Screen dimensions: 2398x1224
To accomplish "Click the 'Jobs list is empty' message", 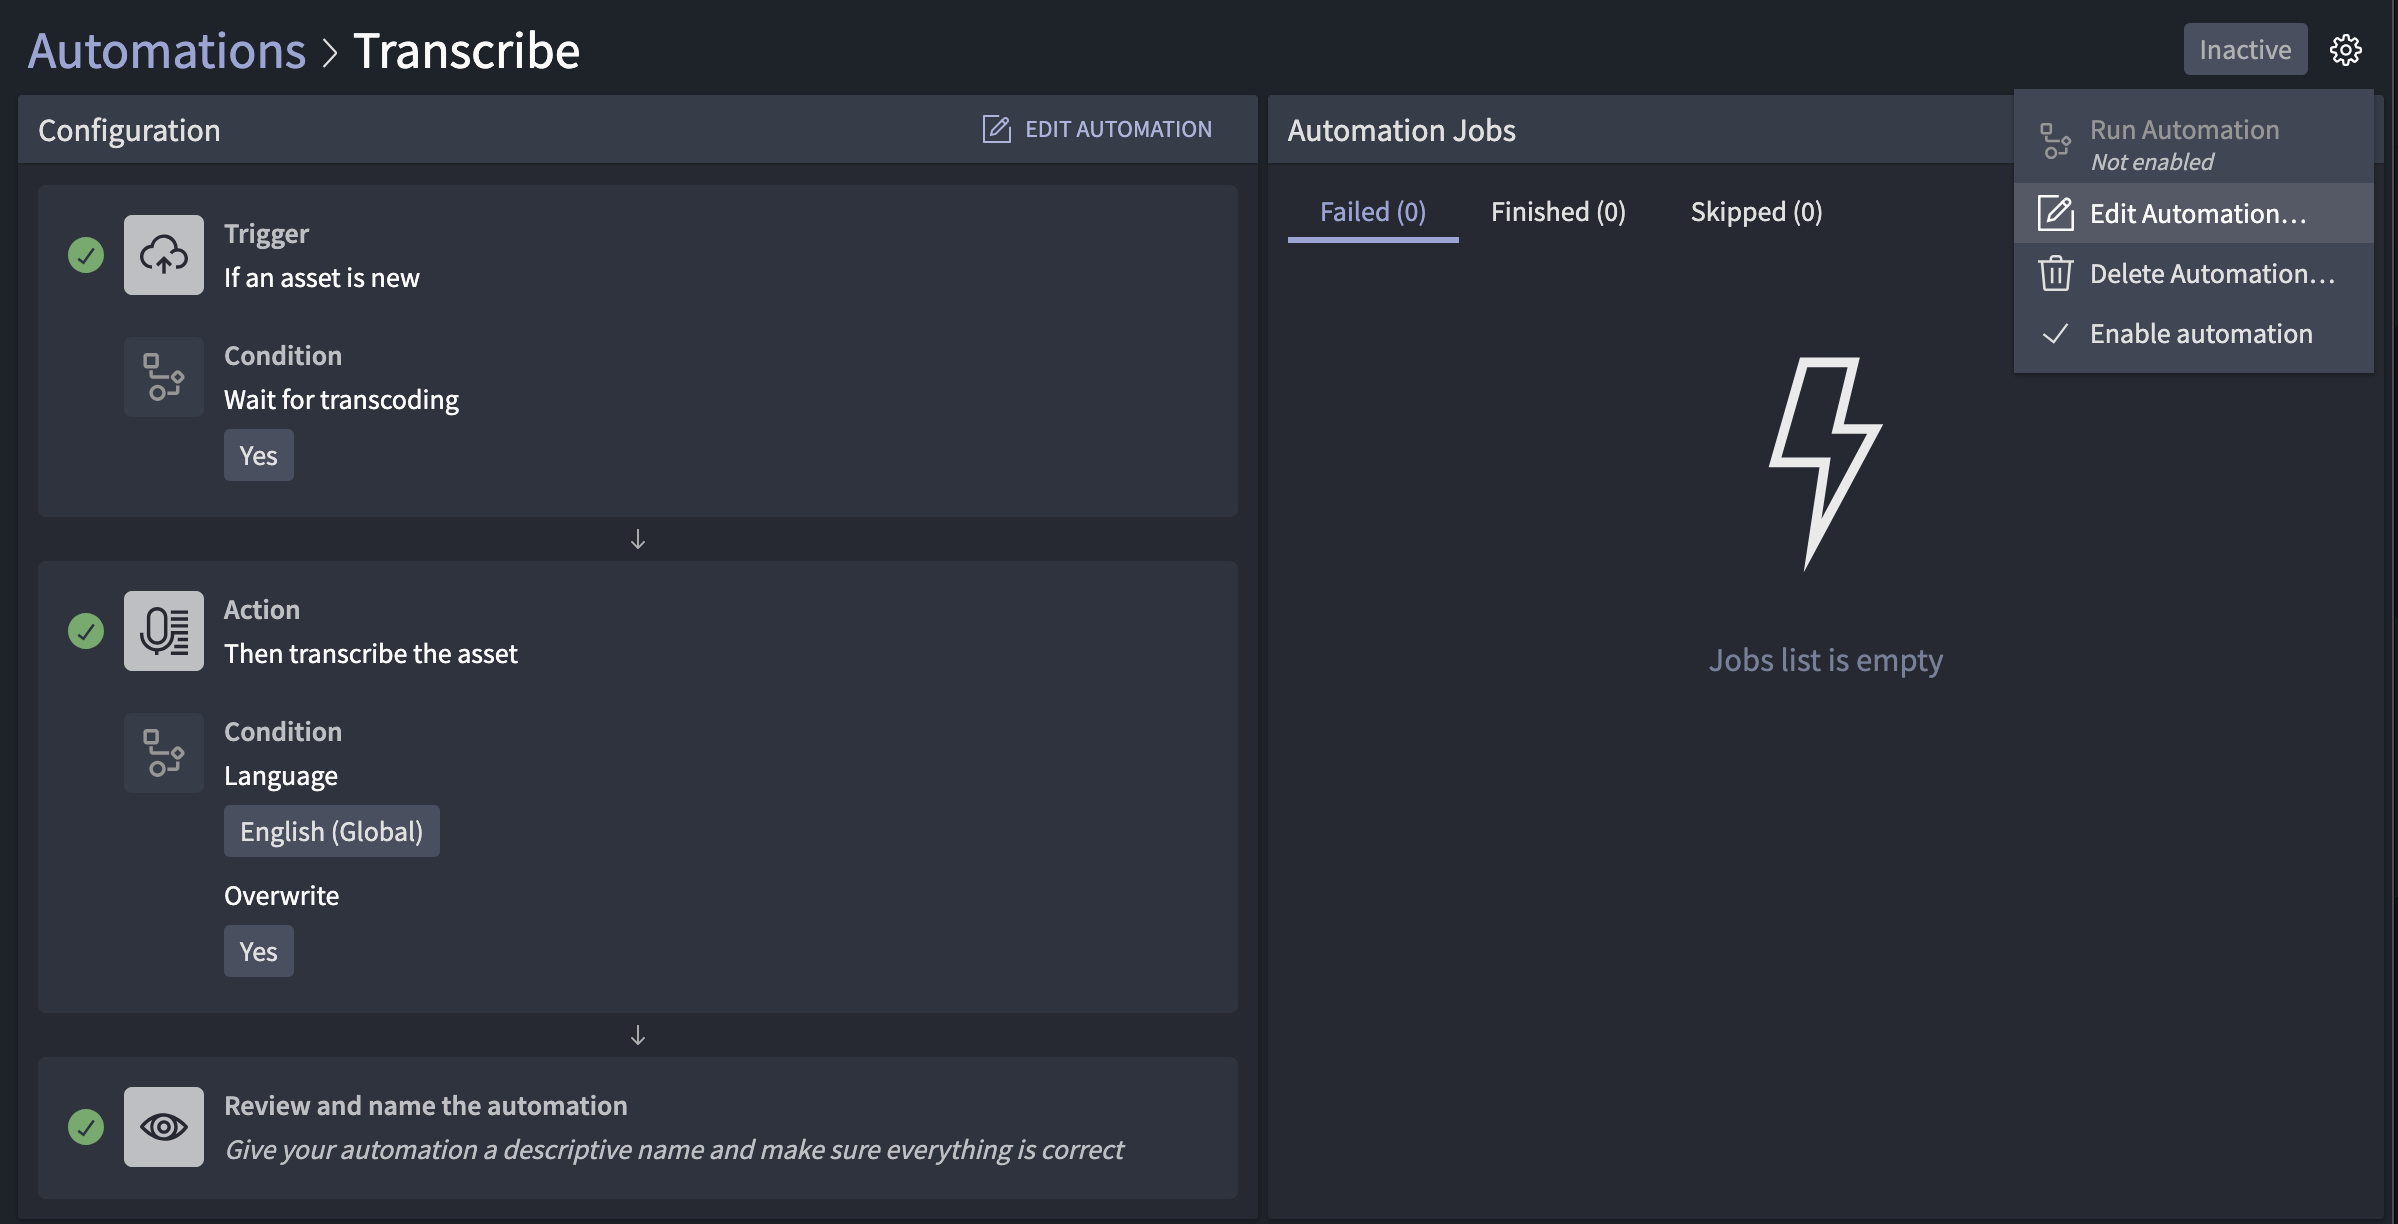I will [1826, 660].
